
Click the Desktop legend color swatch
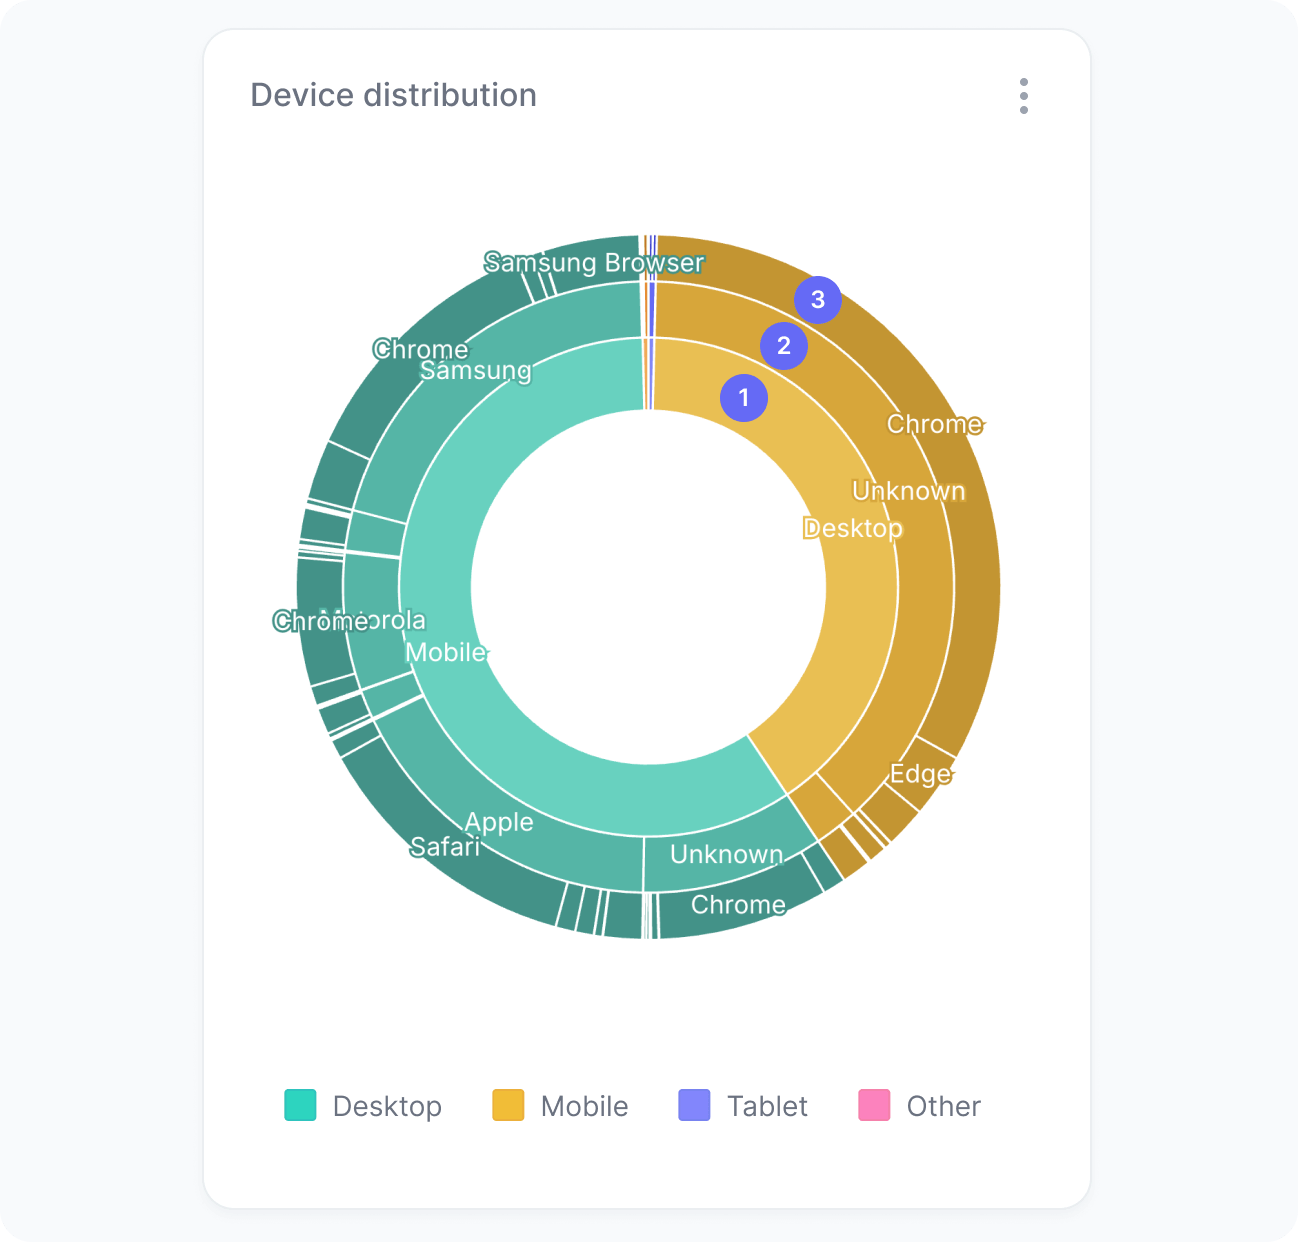coord(300,1106)
